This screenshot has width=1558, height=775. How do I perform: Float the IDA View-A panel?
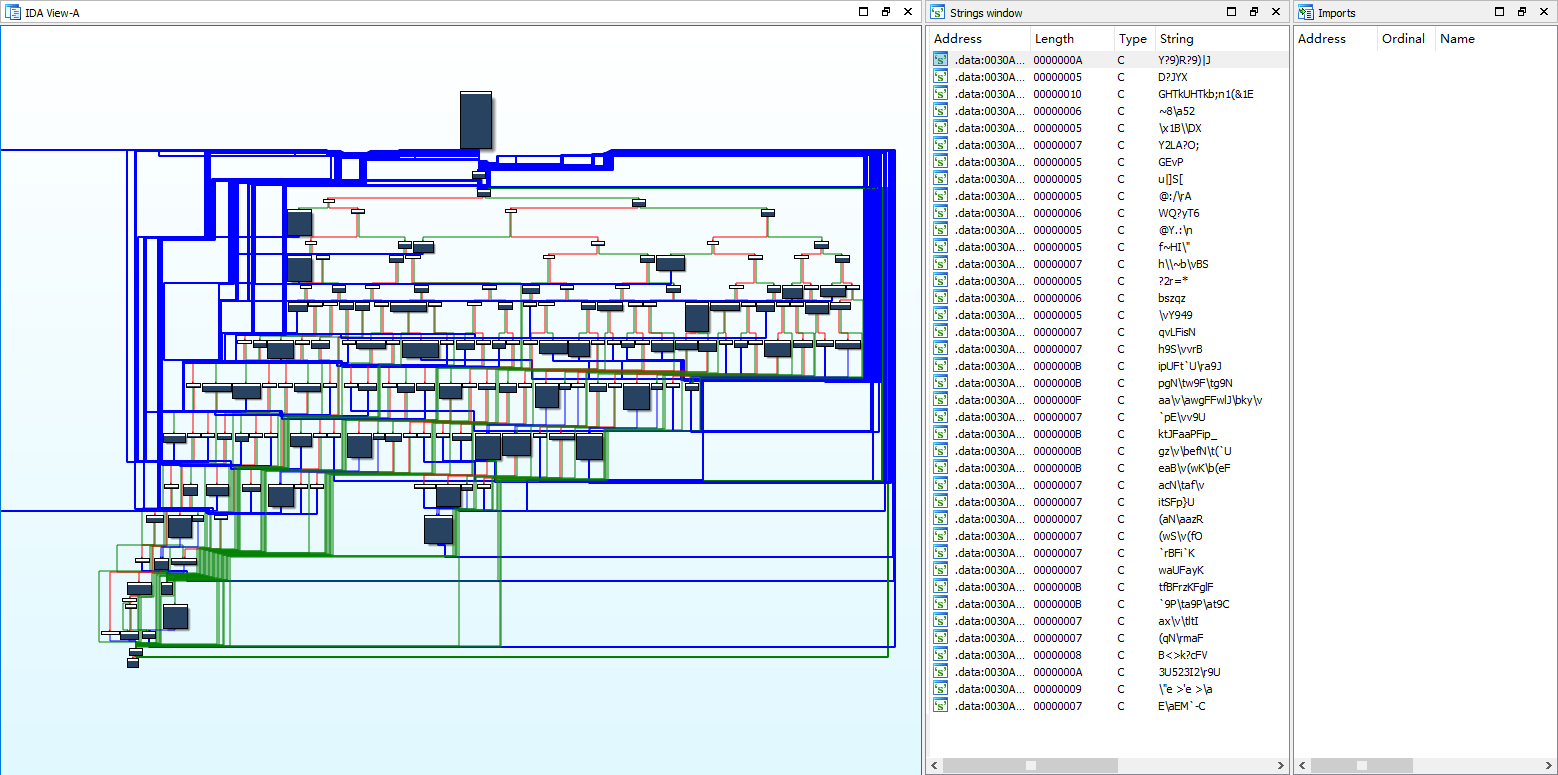[x=886, y=12]
